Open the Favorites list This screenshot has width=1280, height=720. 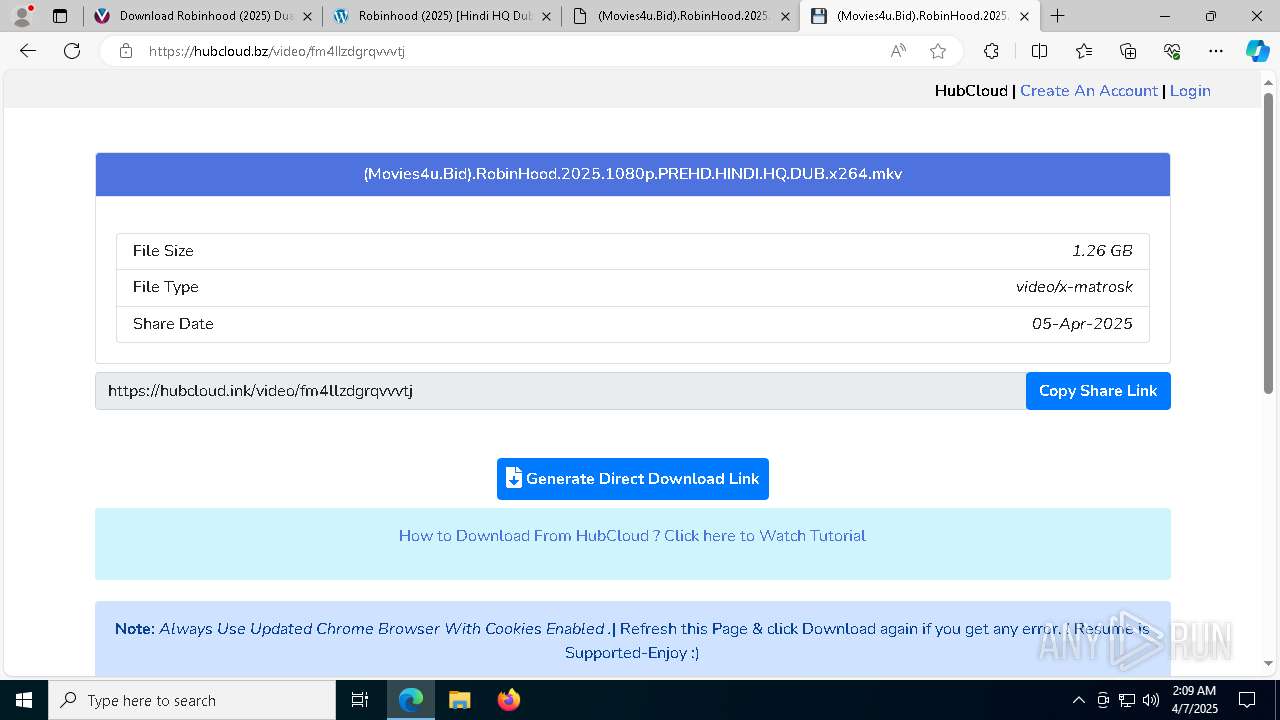[1084, 51]
